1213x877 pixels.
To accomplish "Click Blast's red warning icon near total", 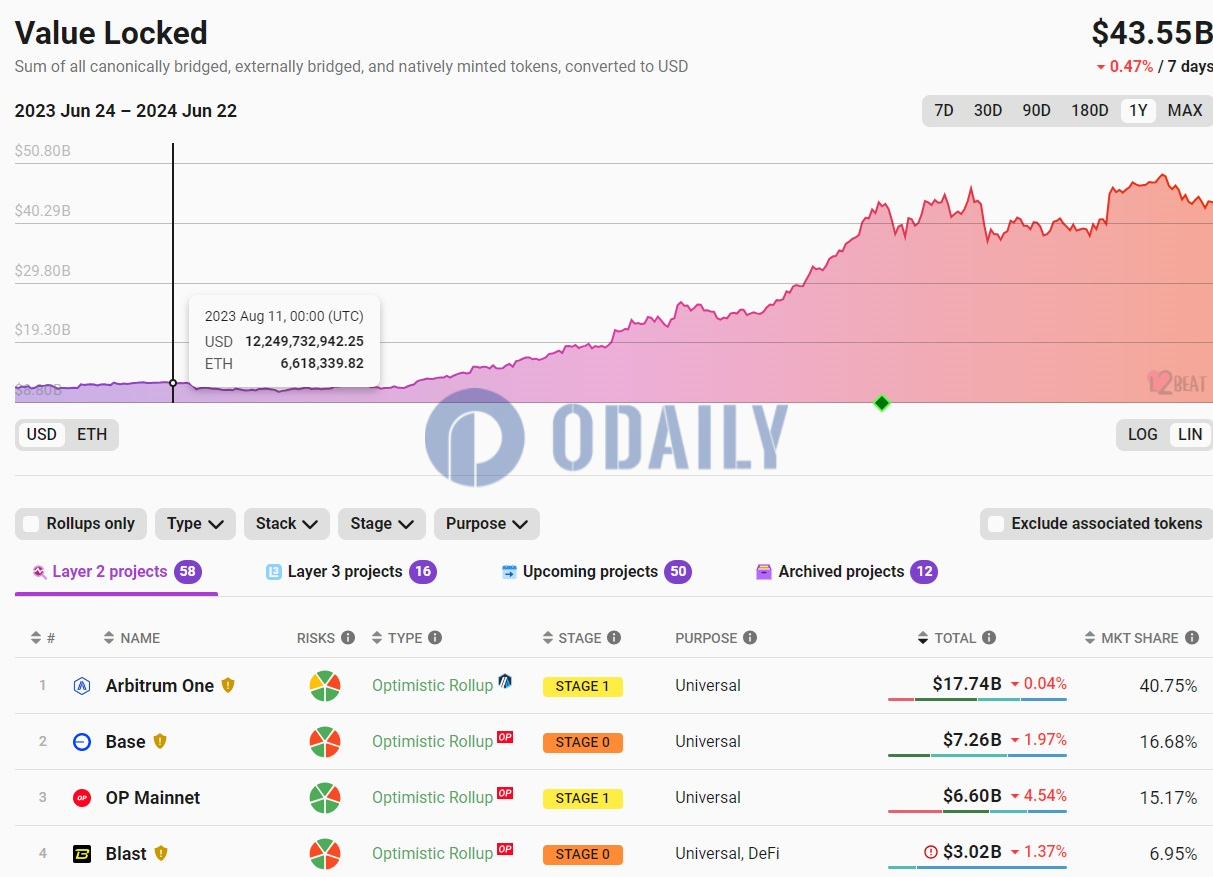I will pos(931,852).
